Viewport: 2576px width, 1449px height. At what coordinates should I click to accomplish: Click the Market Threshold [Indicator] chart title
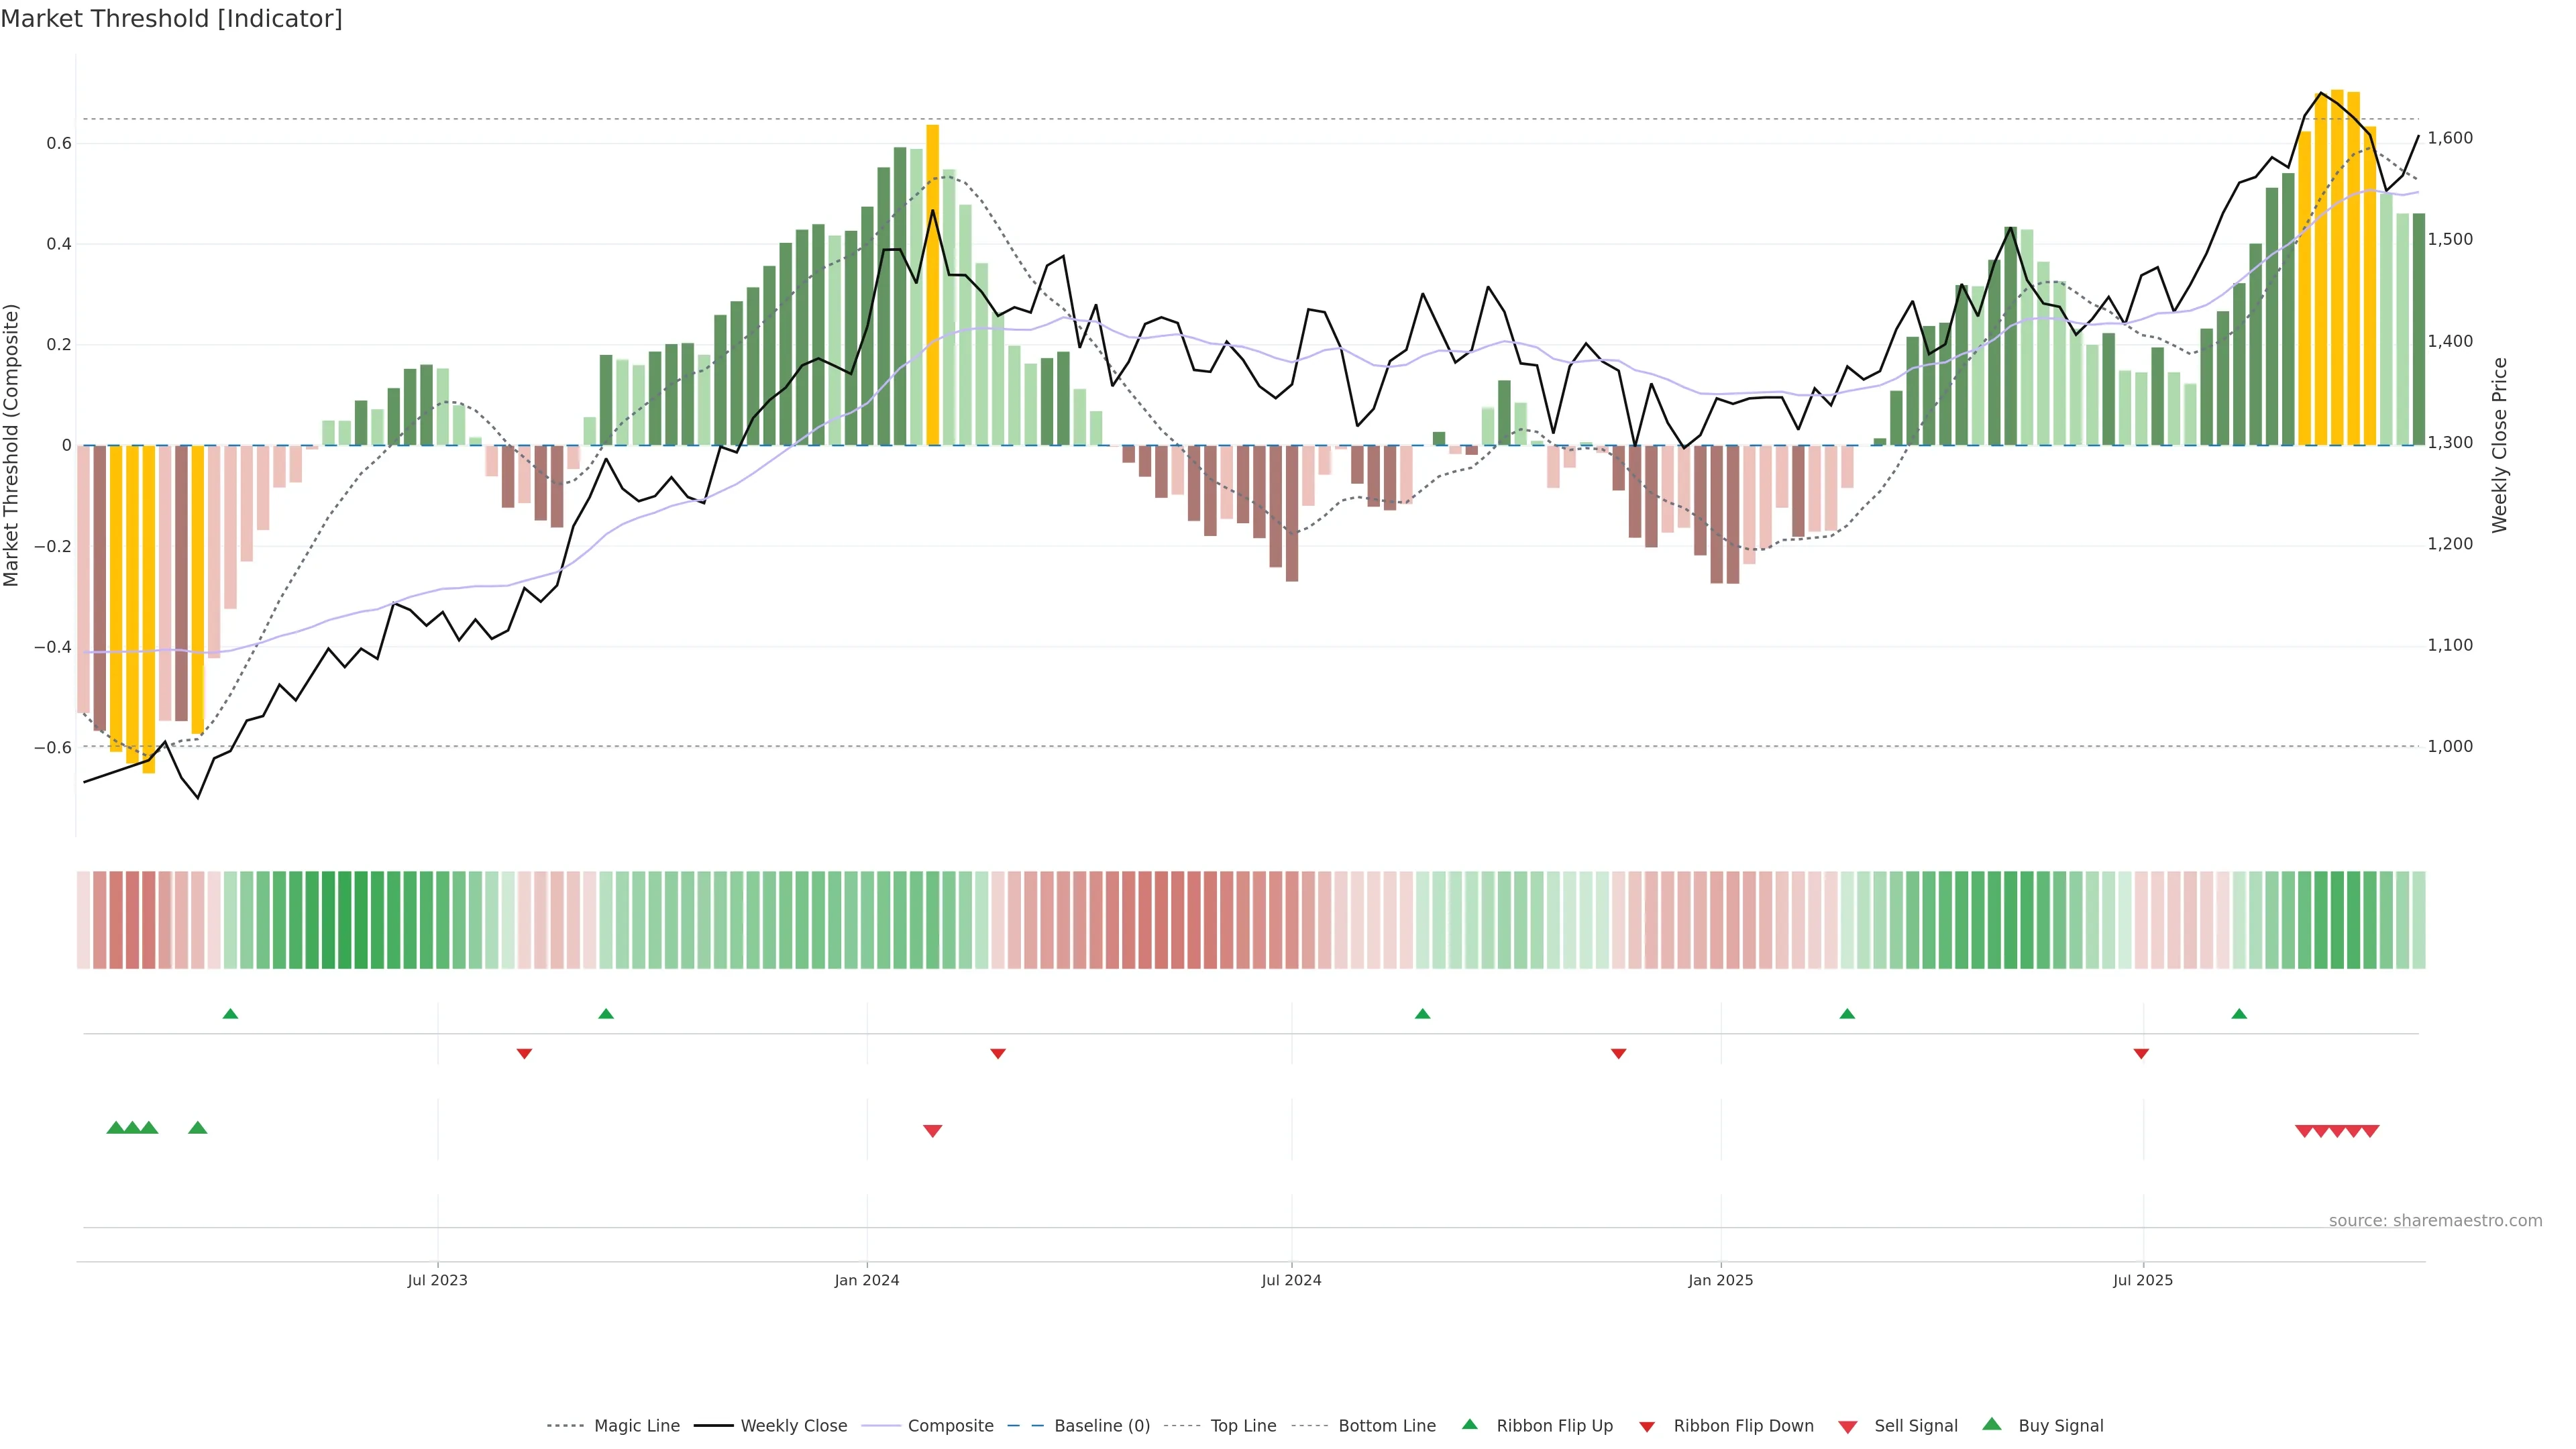171,19
